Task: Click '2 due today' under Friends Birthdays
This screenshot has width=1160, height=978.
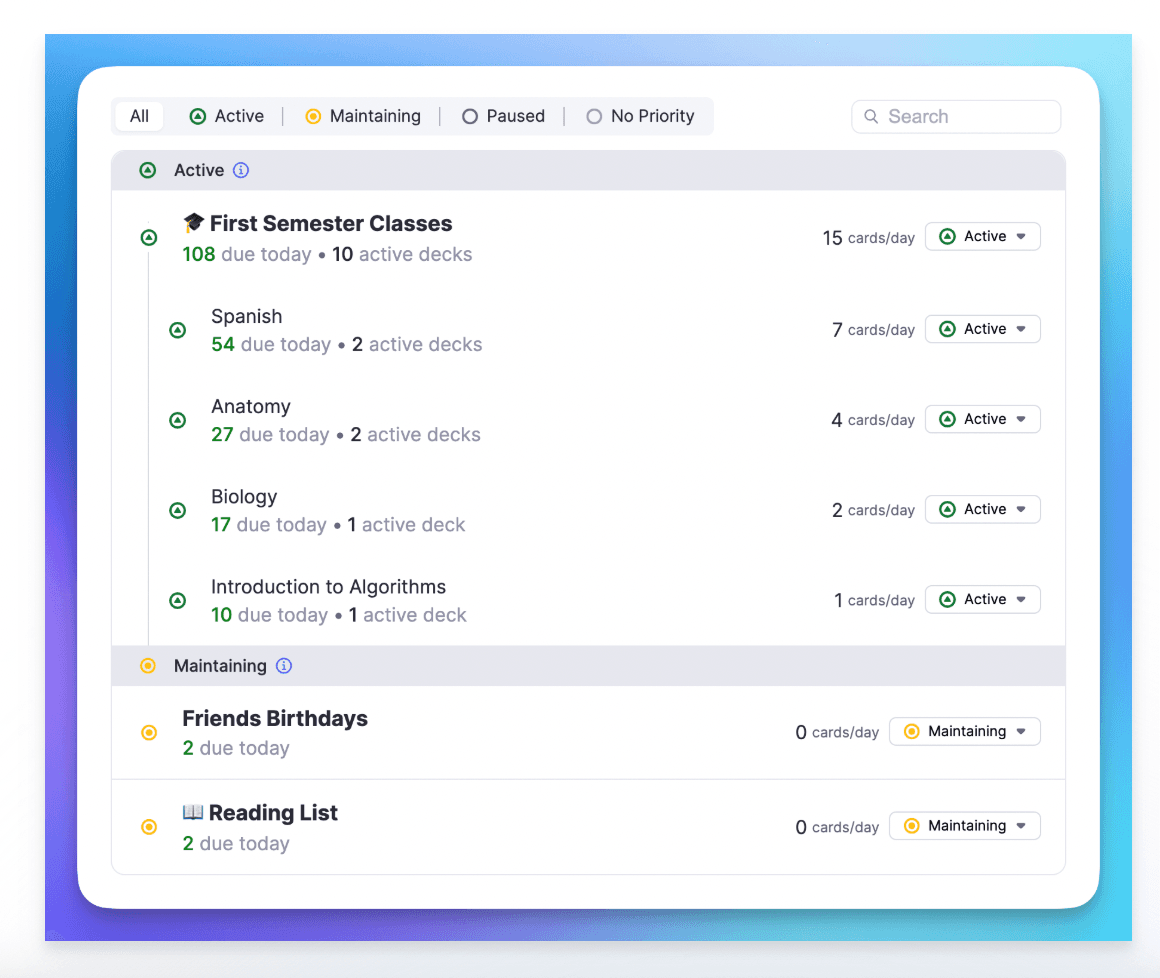Action: [x=236, y=749]
